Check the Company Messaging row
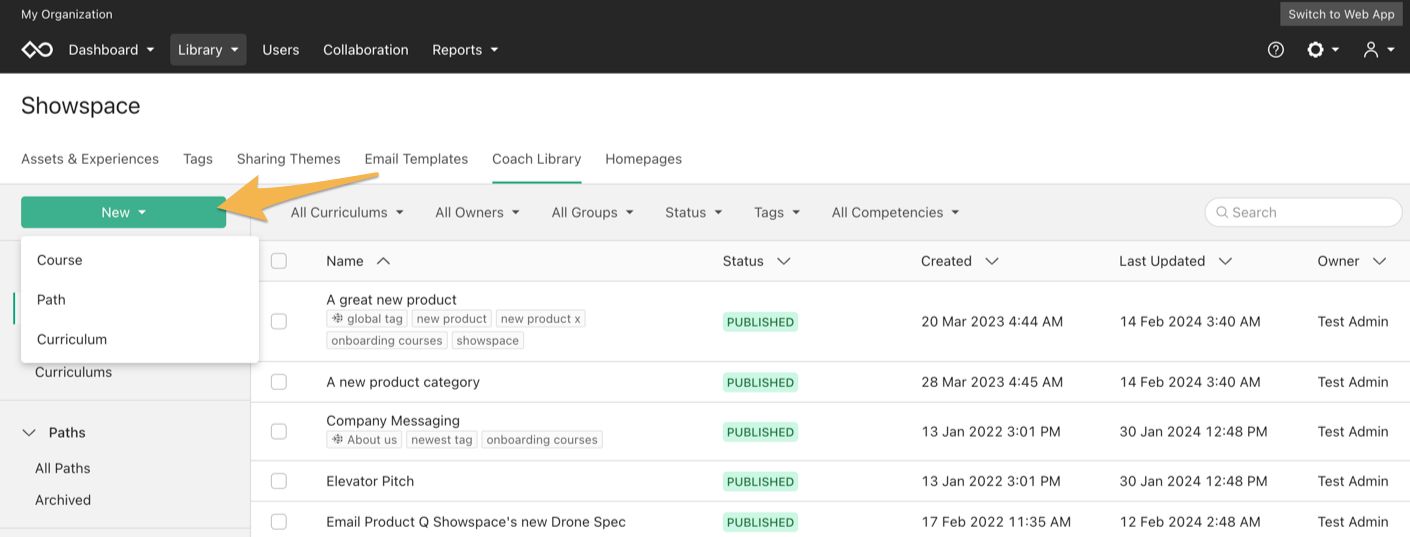This screenshot has width=1410, height=537. click(x=279, y=431)
